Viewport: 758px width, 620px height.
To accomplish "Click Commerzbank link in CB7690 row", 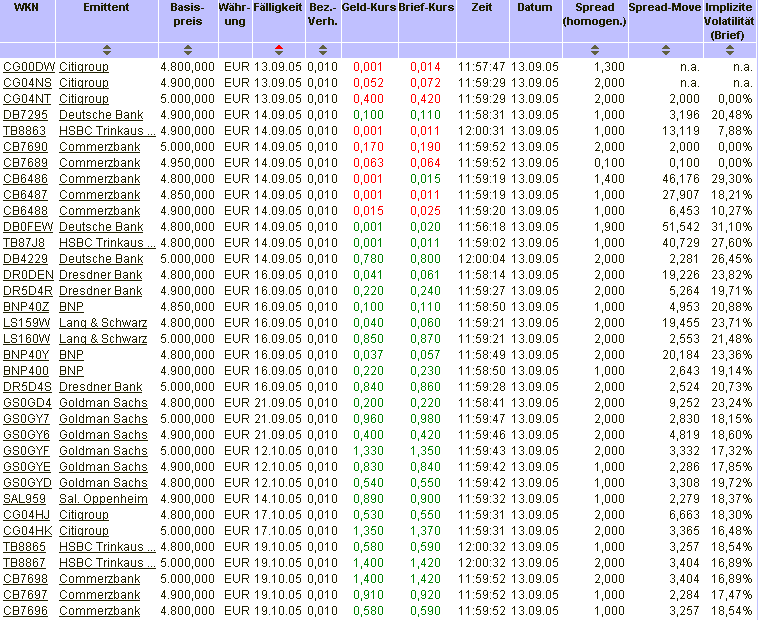I will tap(100, 146).
